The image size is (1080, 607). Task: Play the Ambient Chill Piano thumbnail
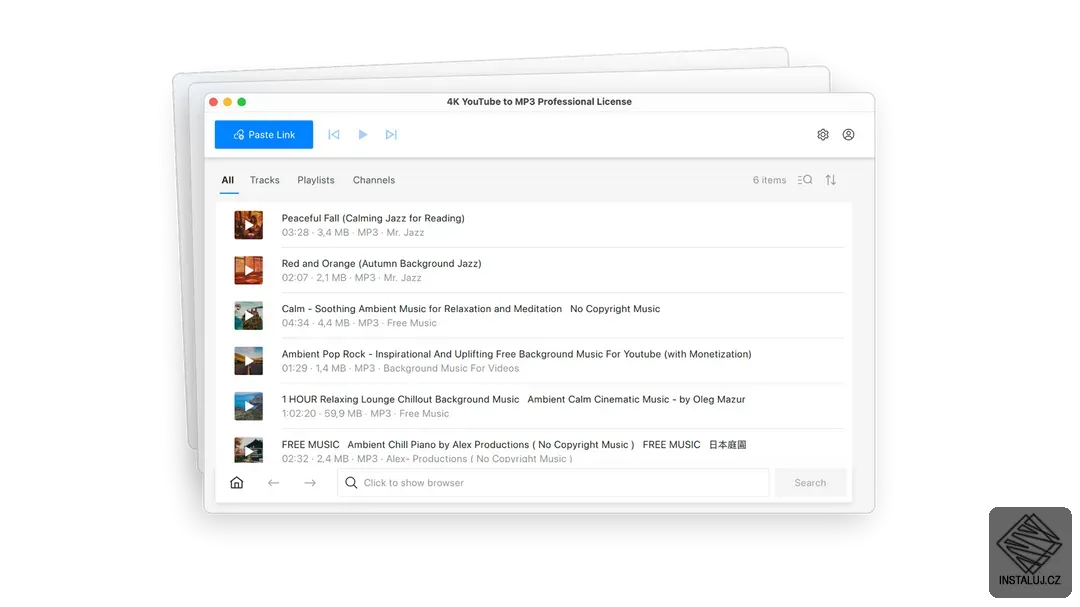coord(249,451)
